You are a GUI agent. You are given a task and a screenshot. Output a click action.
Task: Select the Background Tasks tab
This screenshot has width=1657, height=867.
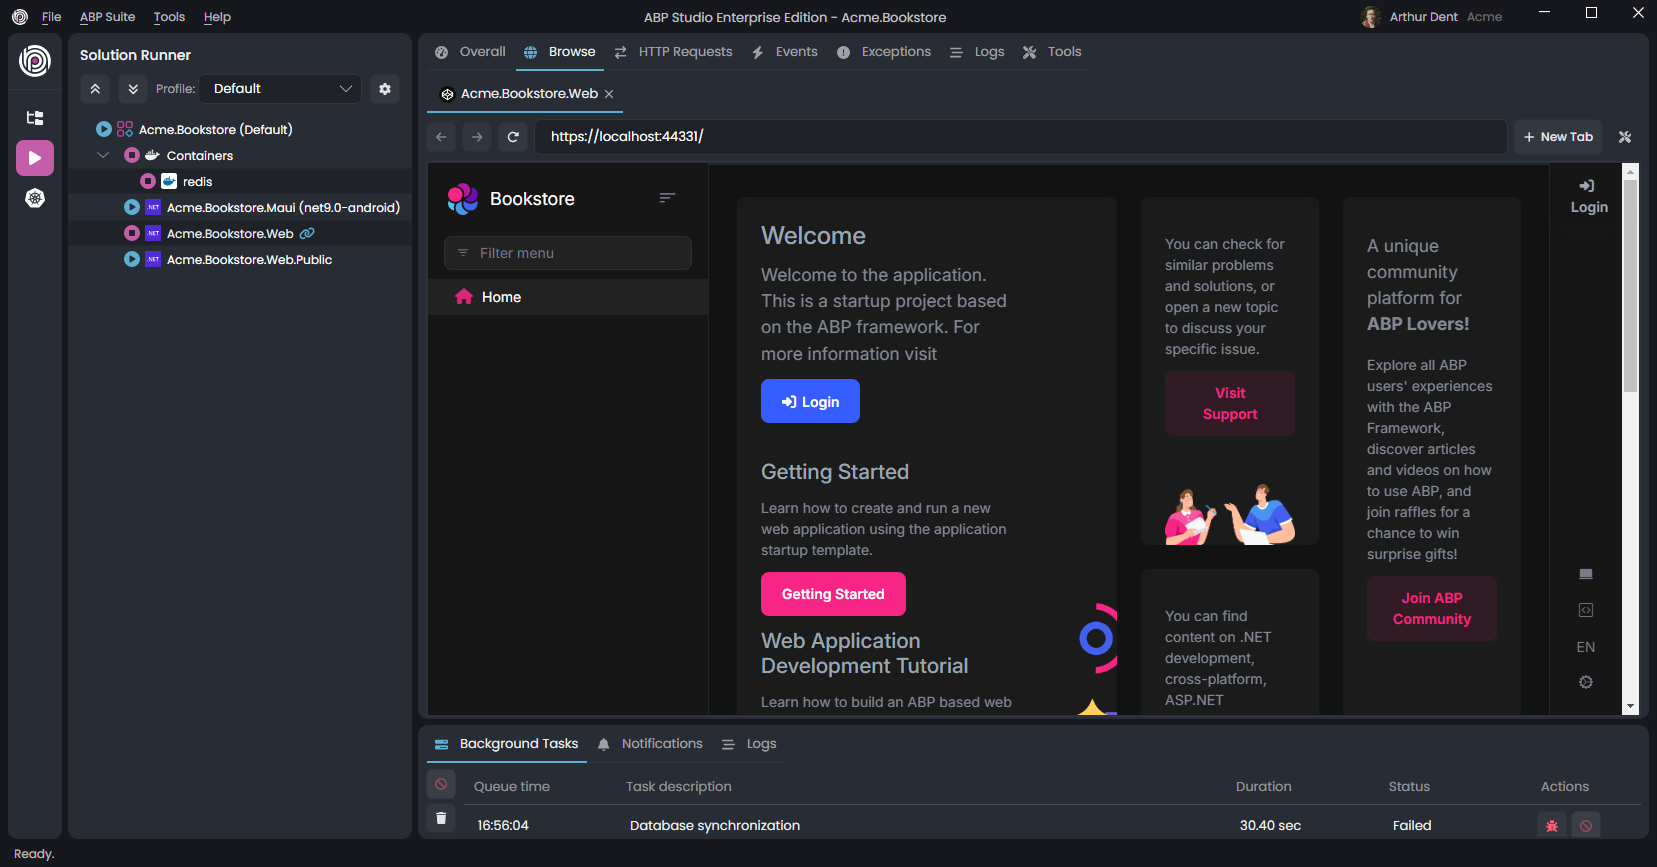(507, 744)
